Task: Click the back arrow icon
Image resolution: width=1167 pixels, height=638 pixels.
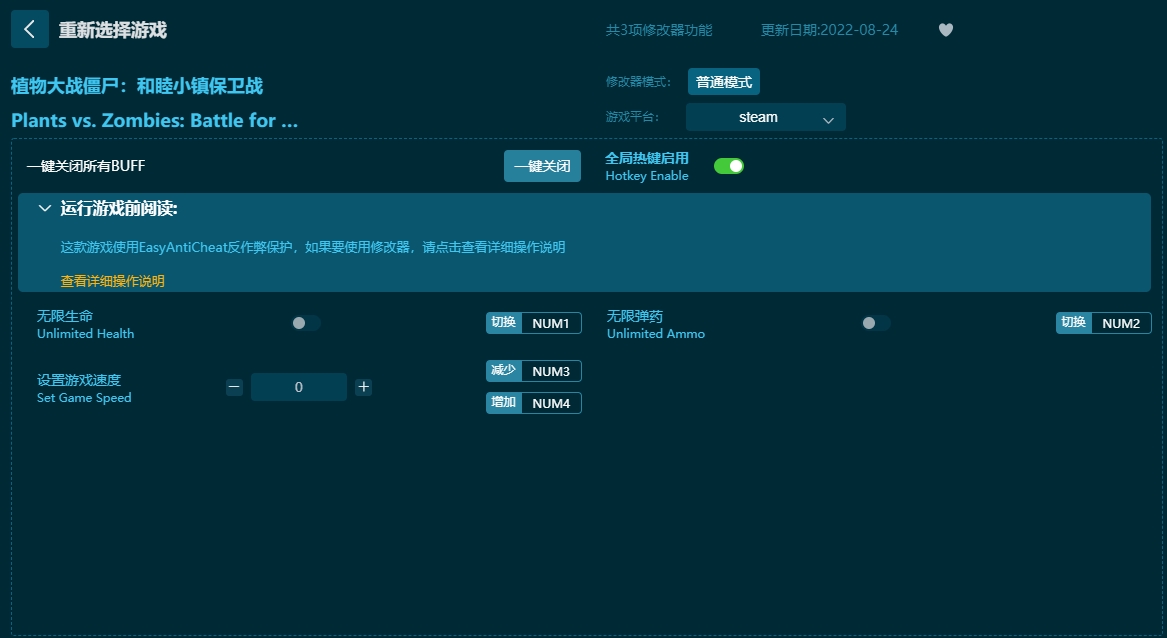Action: click(29, 30)
